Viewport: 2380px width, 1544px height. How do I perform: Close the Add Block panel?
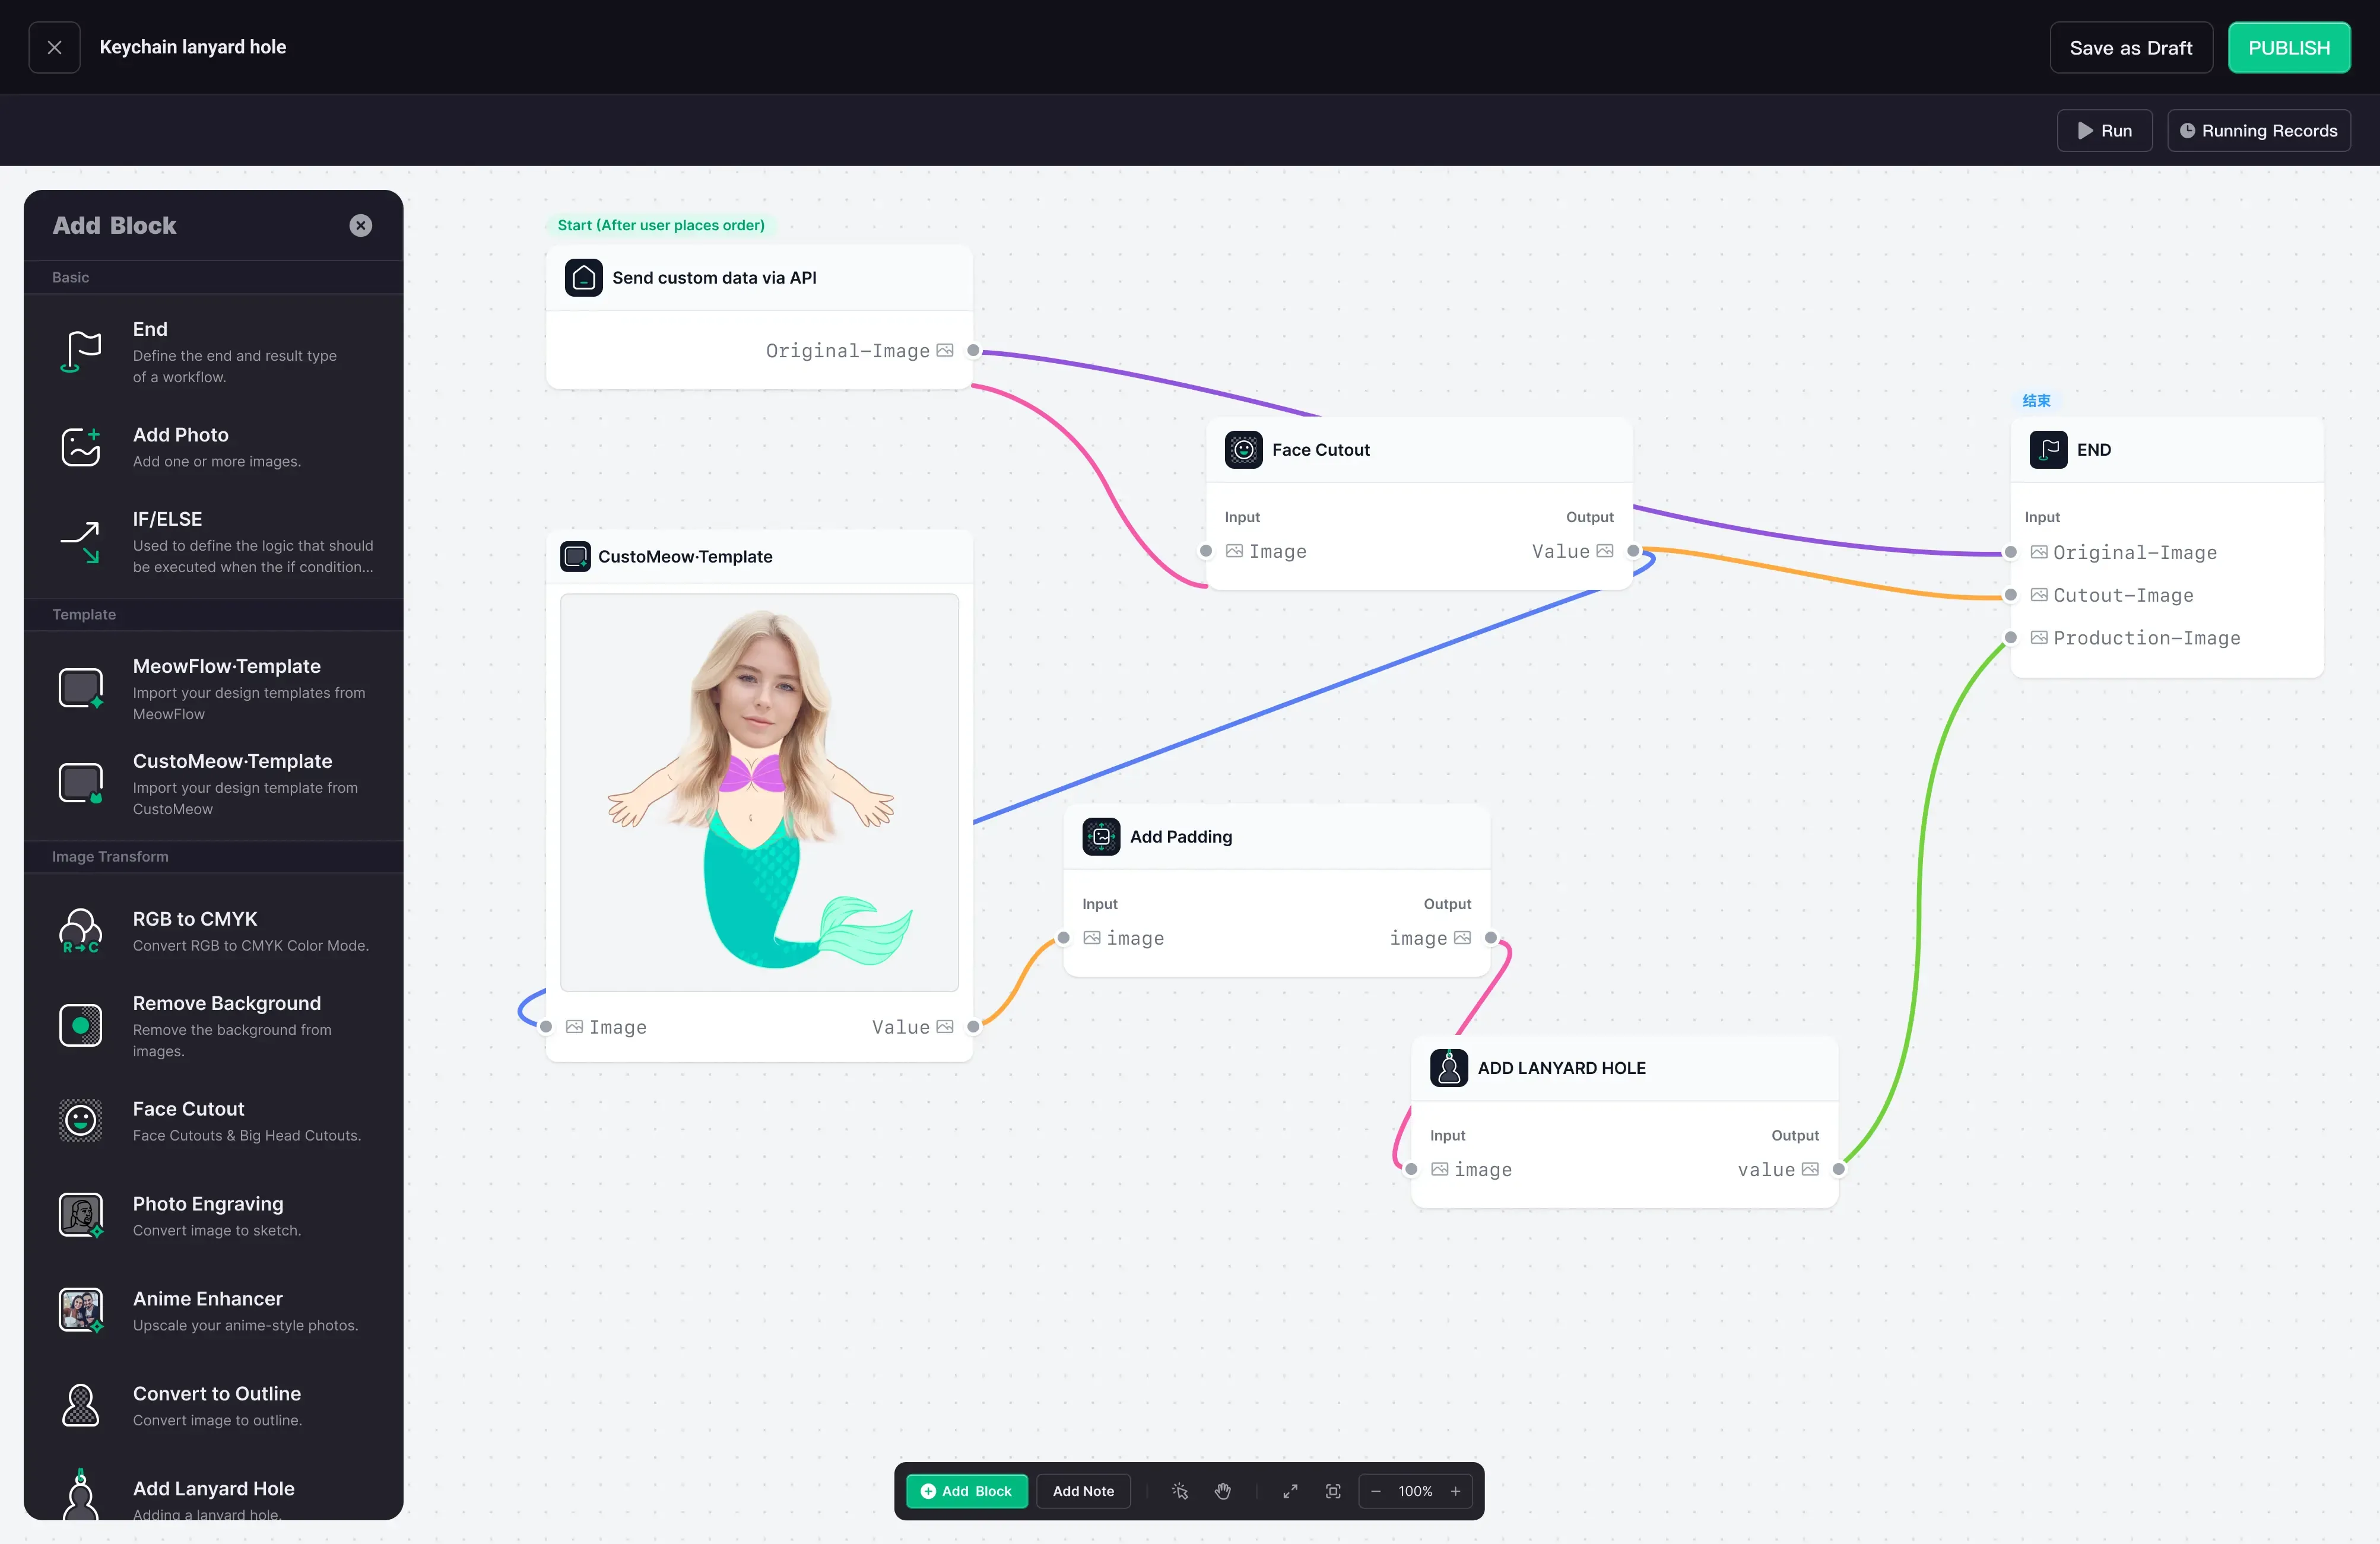(x=361, y=226)
